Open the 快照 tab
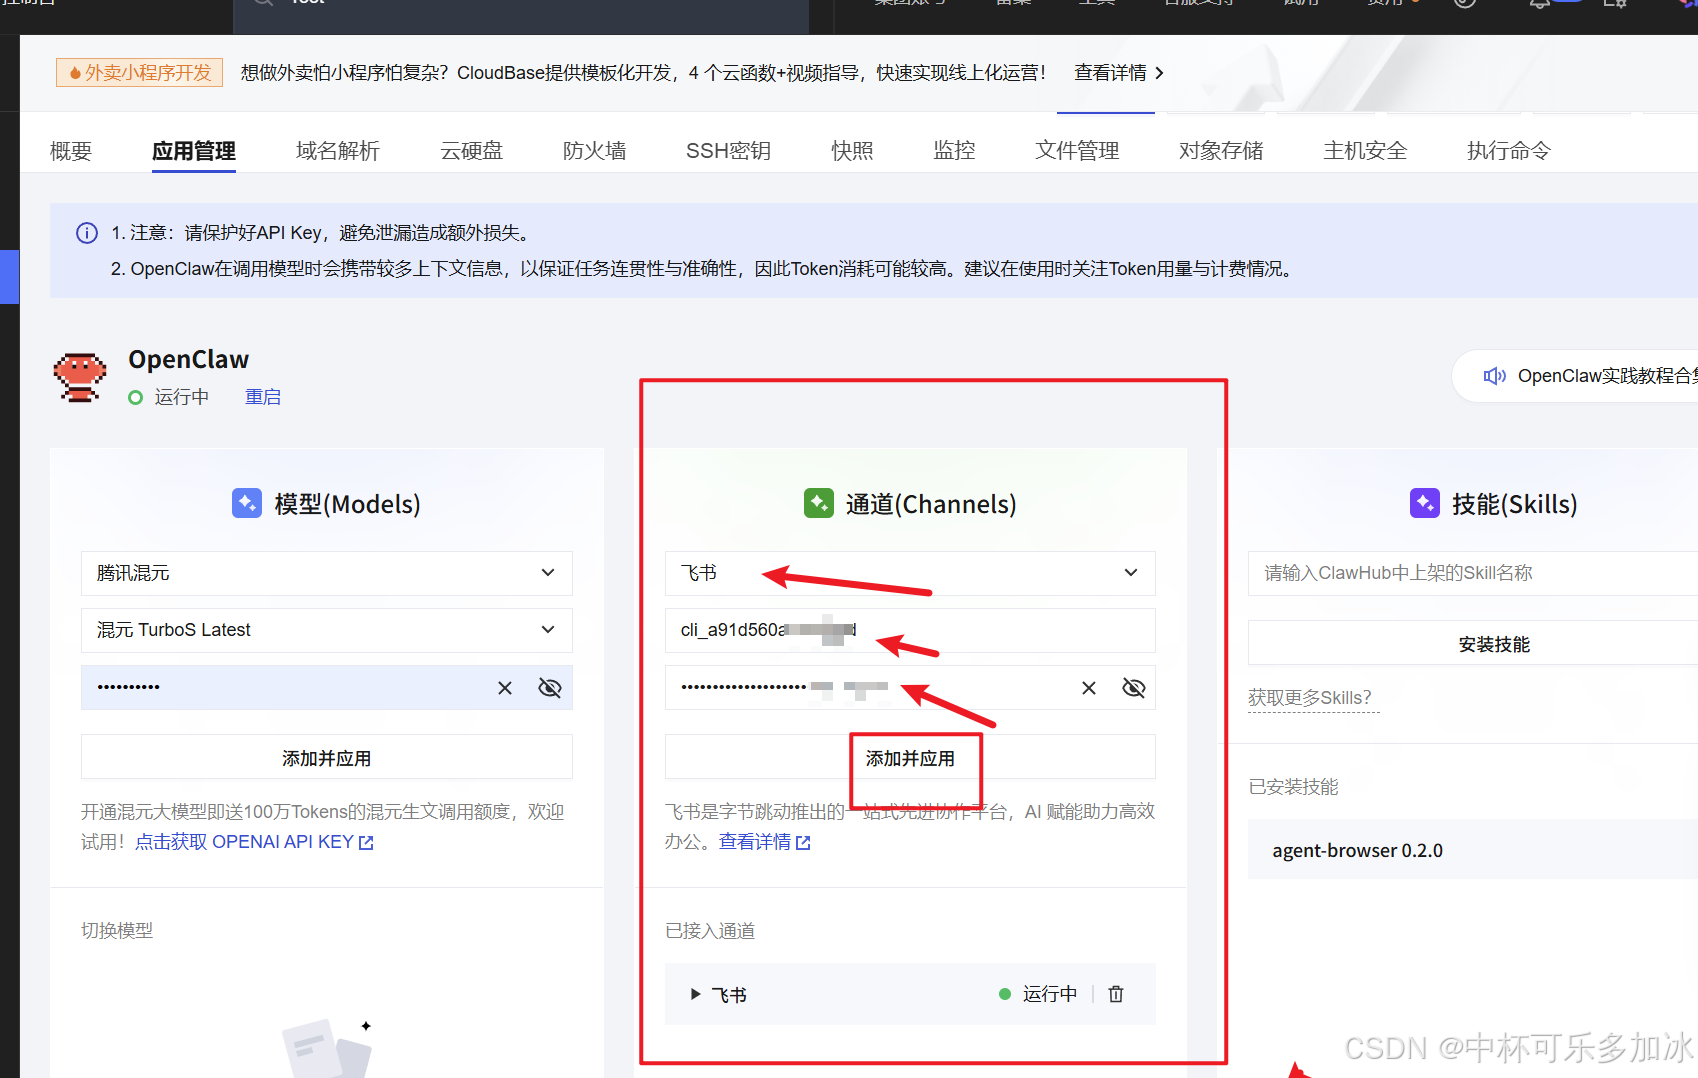 [x=852, y=151]
